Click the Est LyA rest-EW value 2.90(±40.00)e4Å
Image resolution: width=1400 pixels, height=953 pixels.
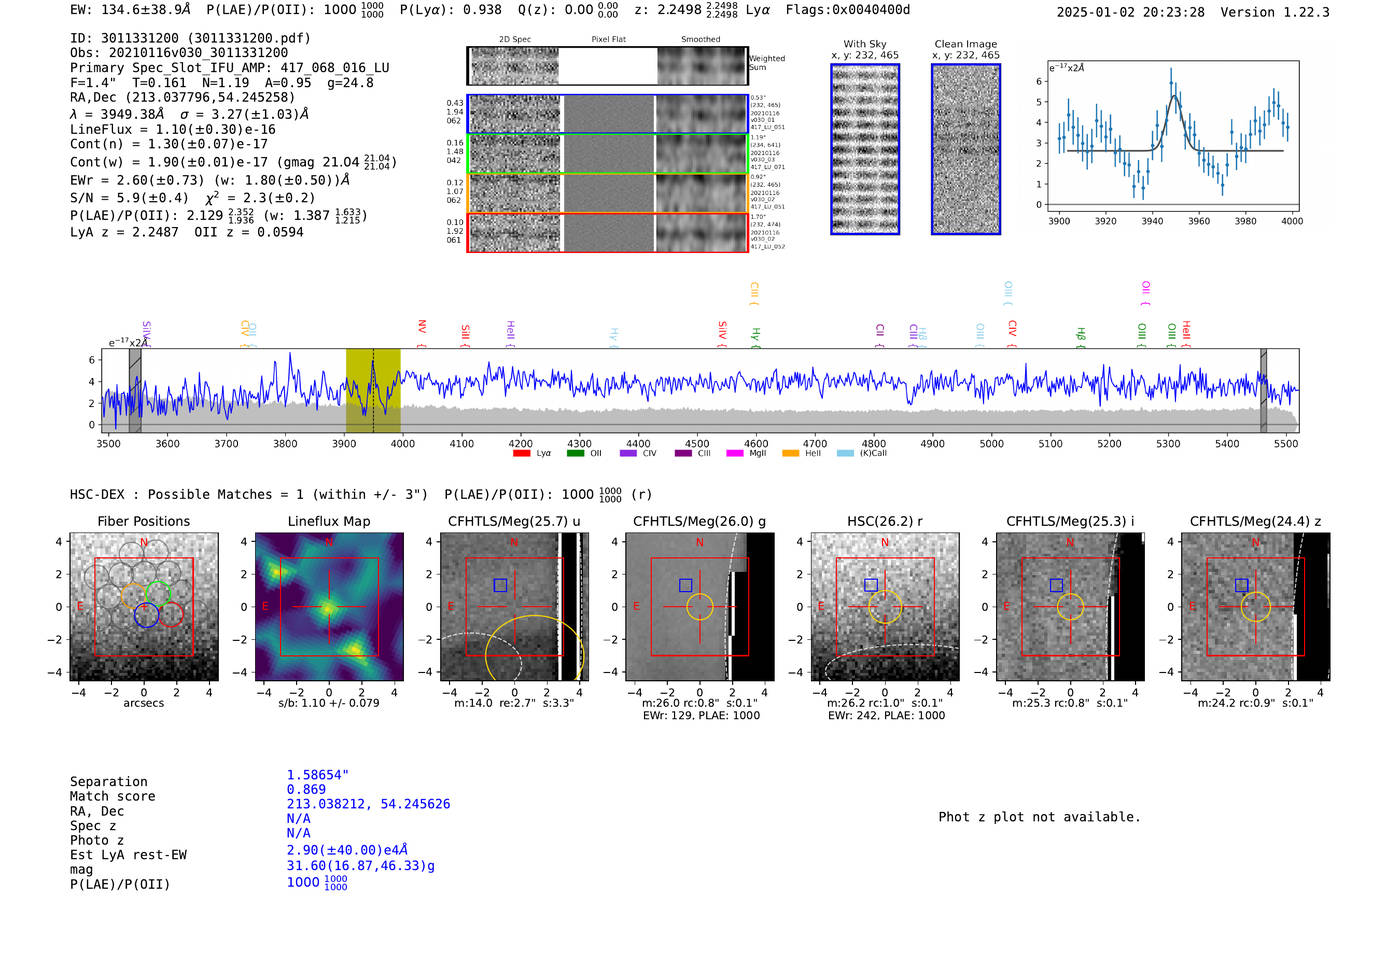coord(347,849)
